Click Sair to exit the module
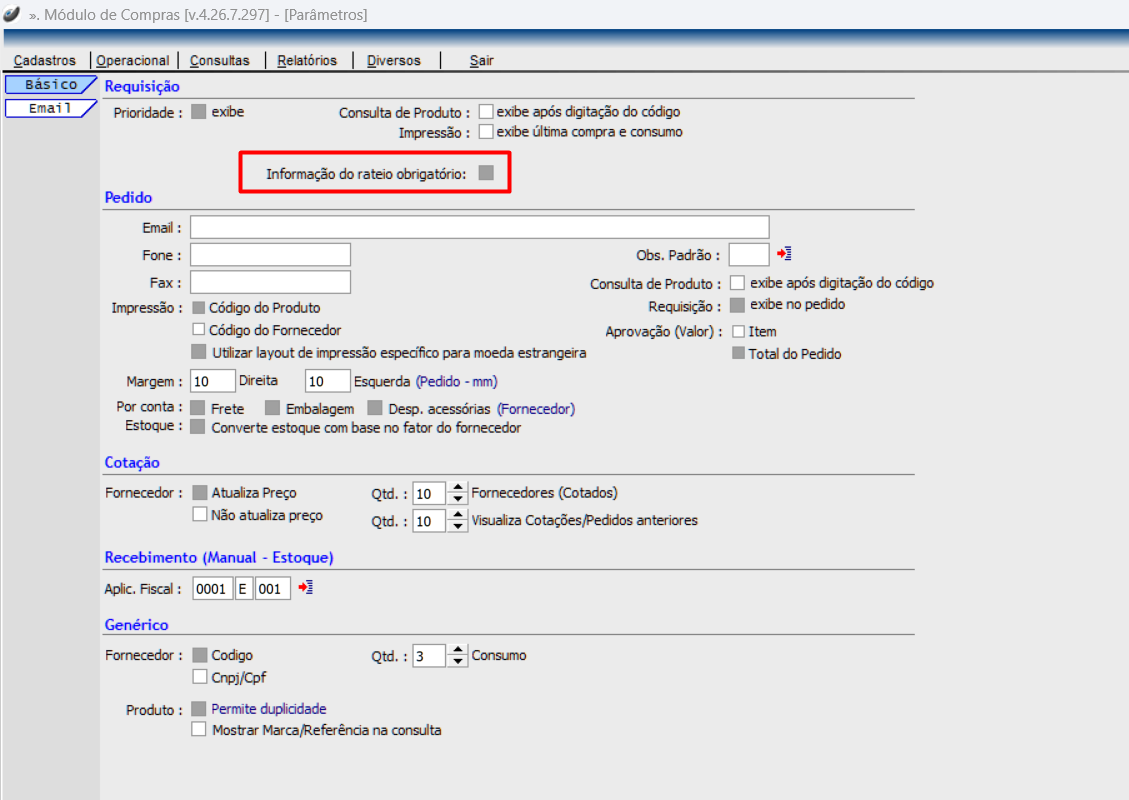 tap(482, 60)
